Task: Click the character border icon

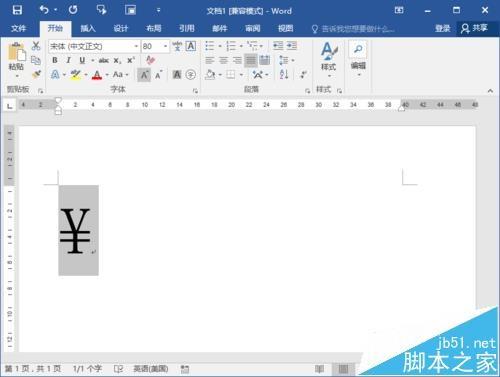Action: pyautogui.click(x=191, y=46)
